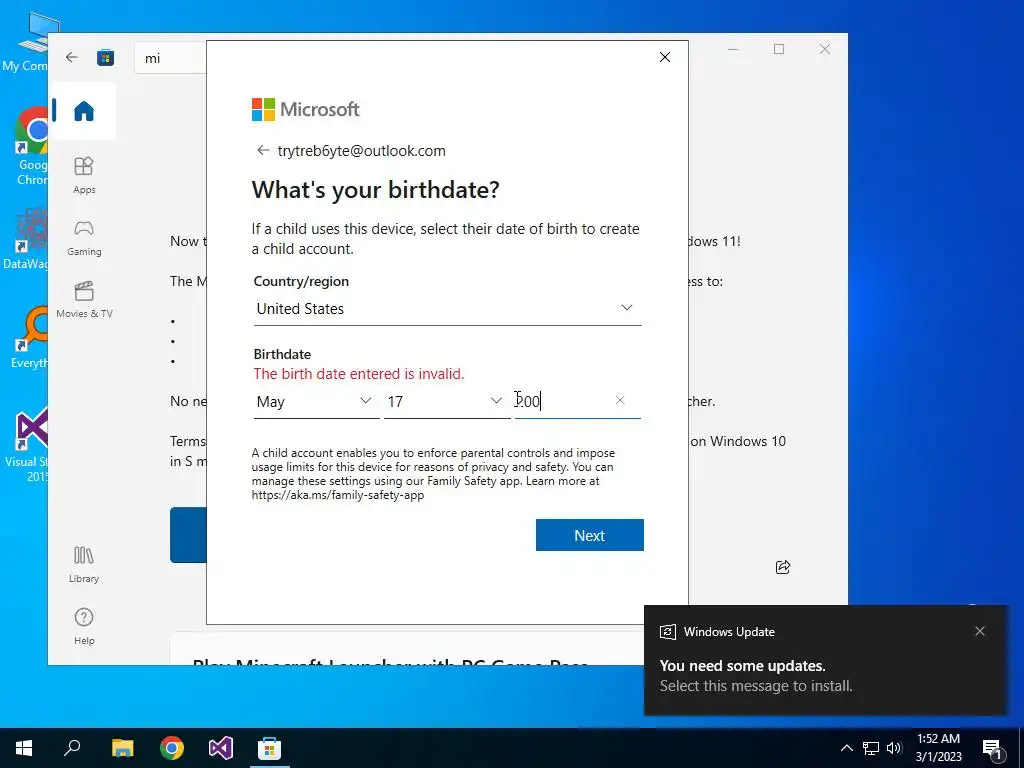Click the https://aka.ms/family-safety-app text
The image size is (1024, 768).
[x=338, y=495]
